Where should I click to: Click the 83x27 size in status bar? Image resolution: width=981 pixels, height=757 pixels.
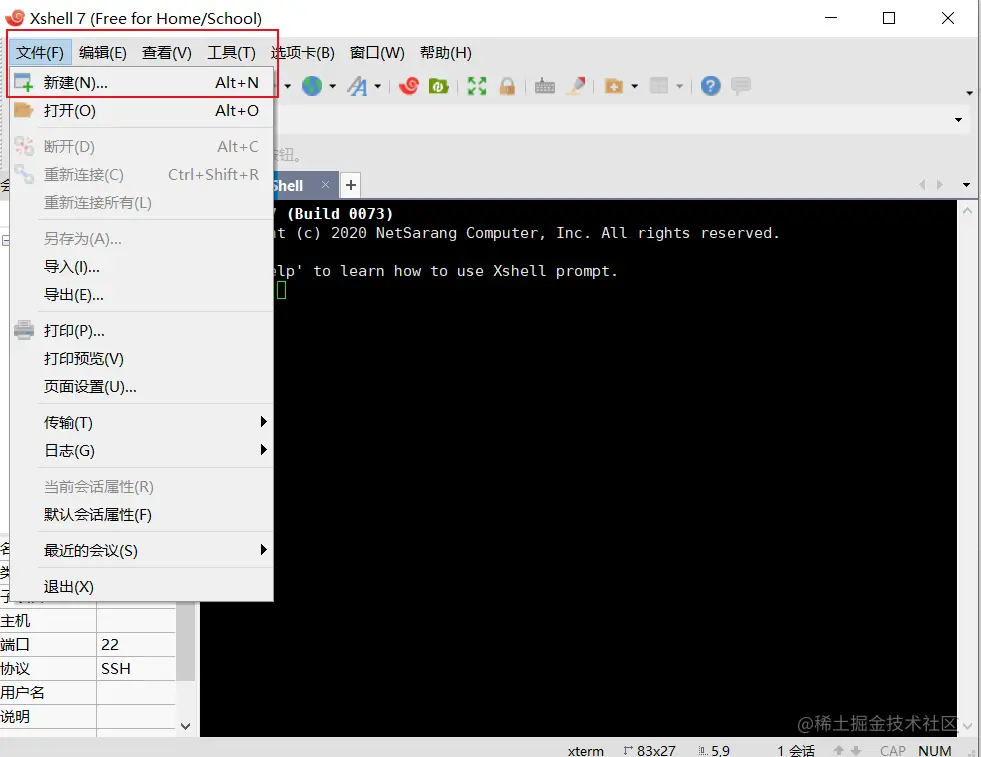(649, 750)
